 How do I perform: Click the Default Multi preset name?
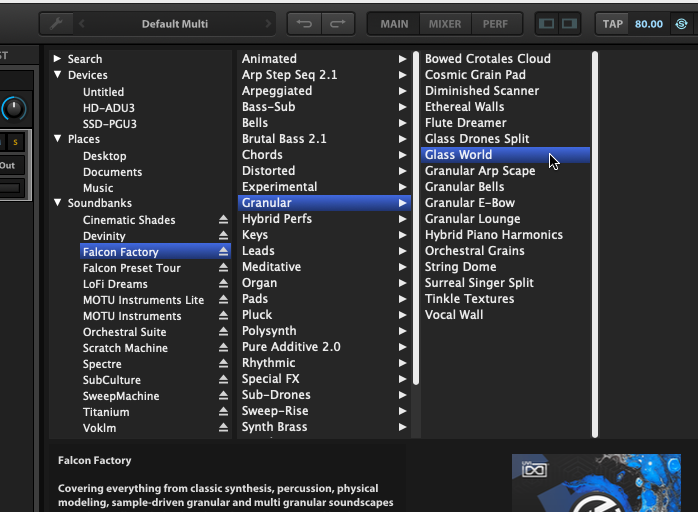pyautogui.click(x=174, y=24)
